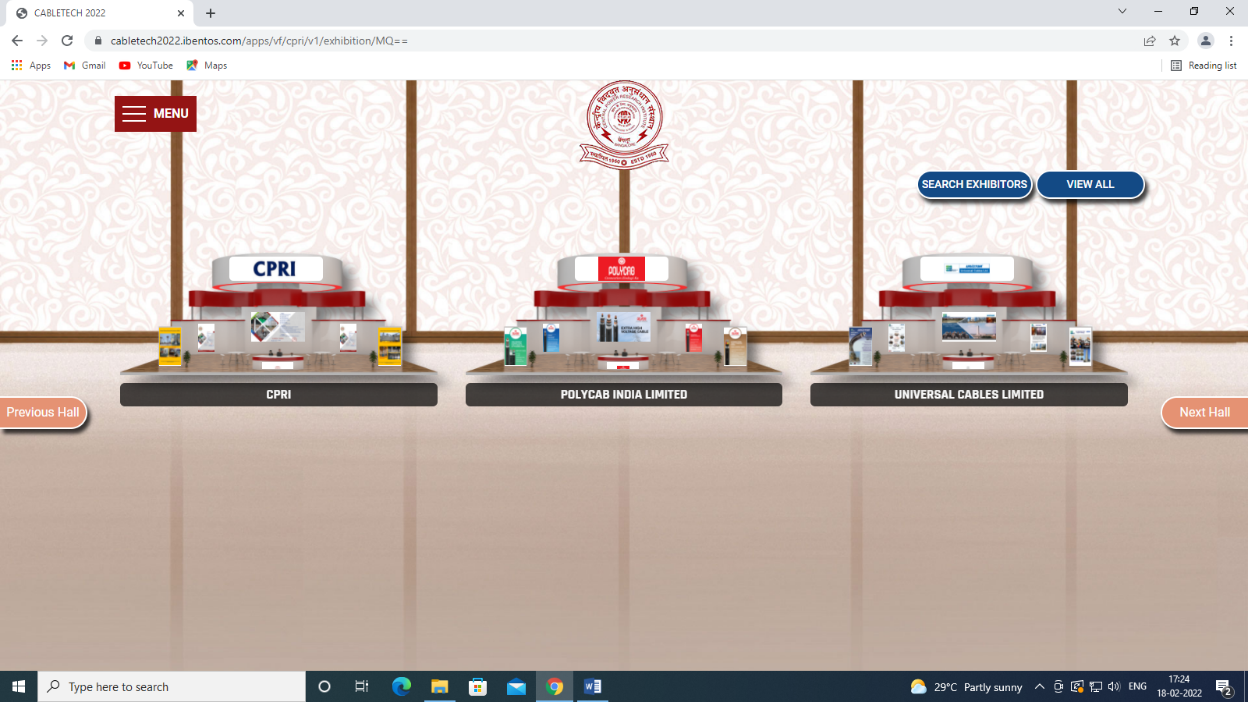Viewport: 1248px width, 702px height.
Task: Open Chrome's Reading list
Action: [x=1204, y=66]
